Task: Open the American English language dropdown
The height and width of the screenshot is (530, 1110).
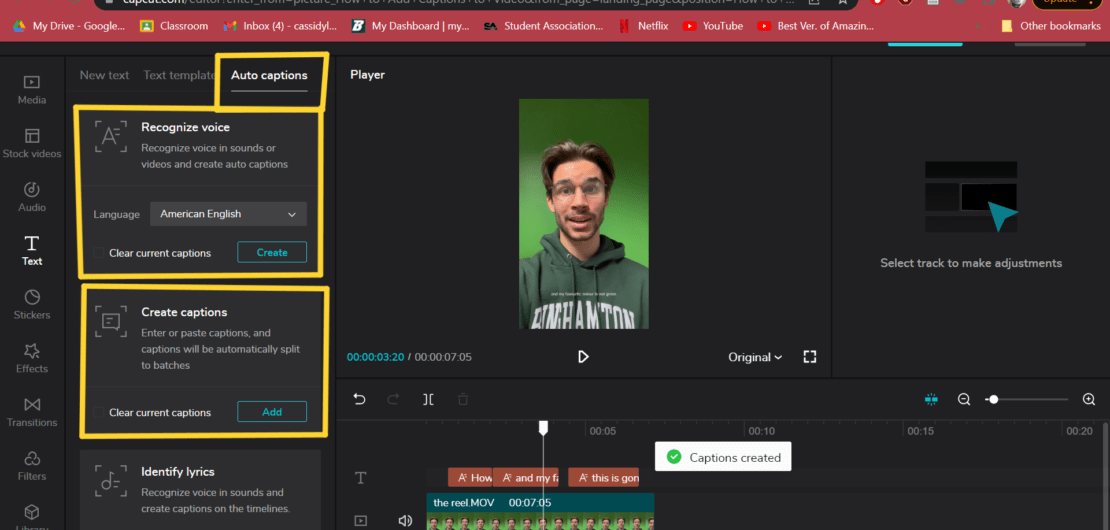Action: coord(228,214)
